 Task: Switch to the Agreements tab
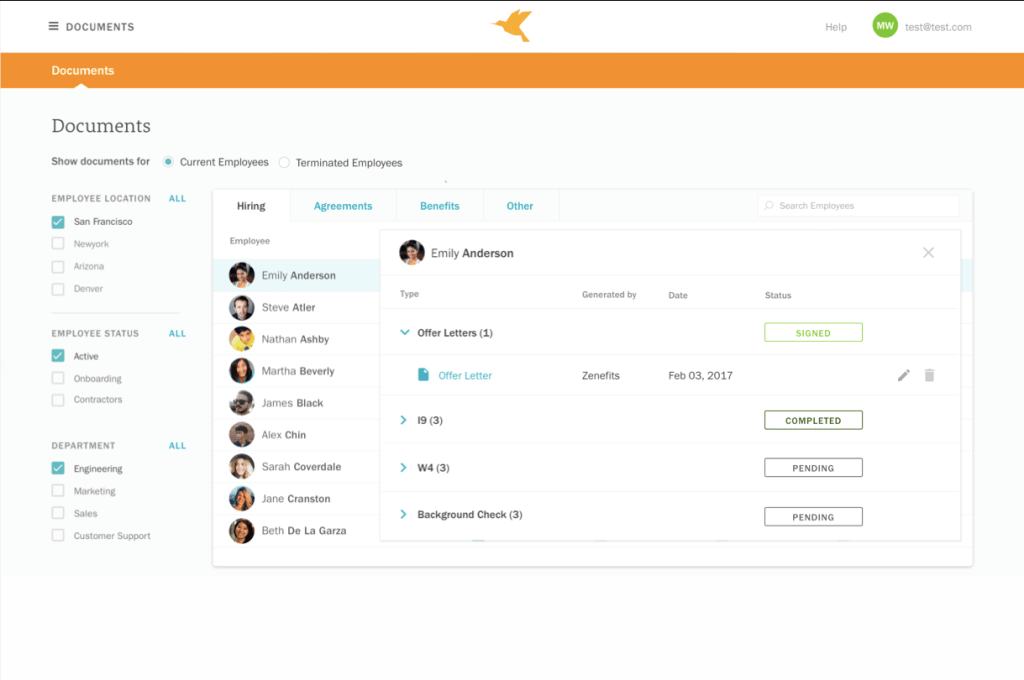(343, 206)
